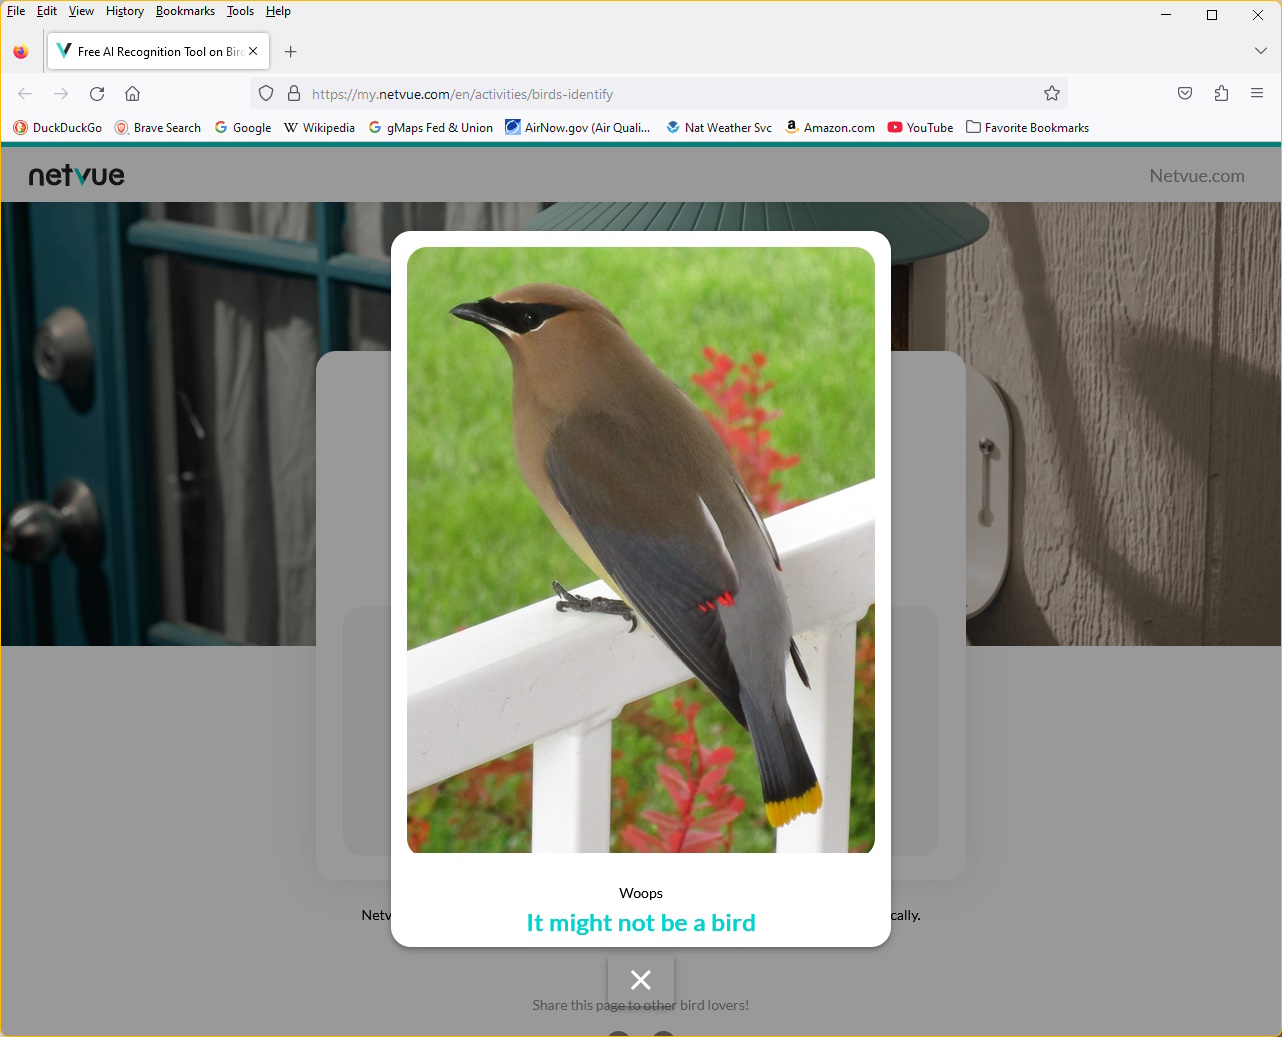Open the Wikipedia bookmark

point(319,128)
